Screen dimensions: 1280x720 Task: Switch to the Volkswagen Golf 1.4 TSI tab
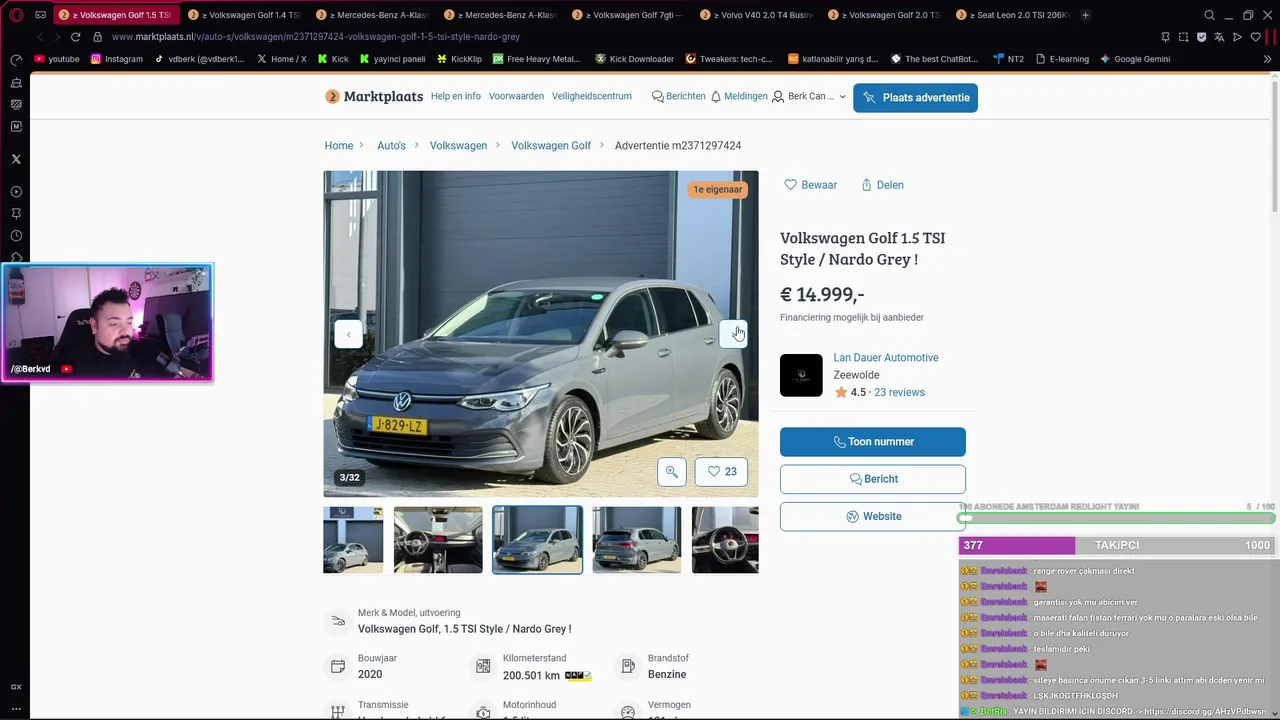tap(243, 15)
